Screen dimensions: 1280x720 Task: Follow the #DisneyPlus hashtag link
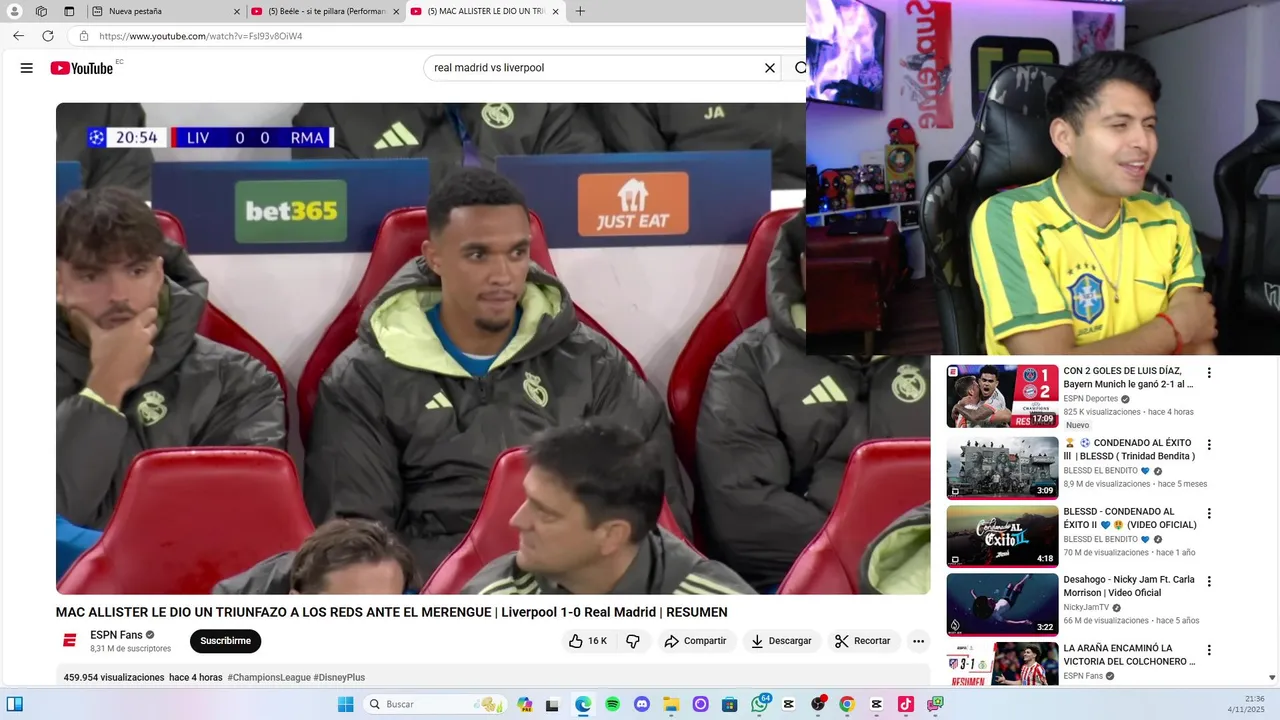(339, 677)
